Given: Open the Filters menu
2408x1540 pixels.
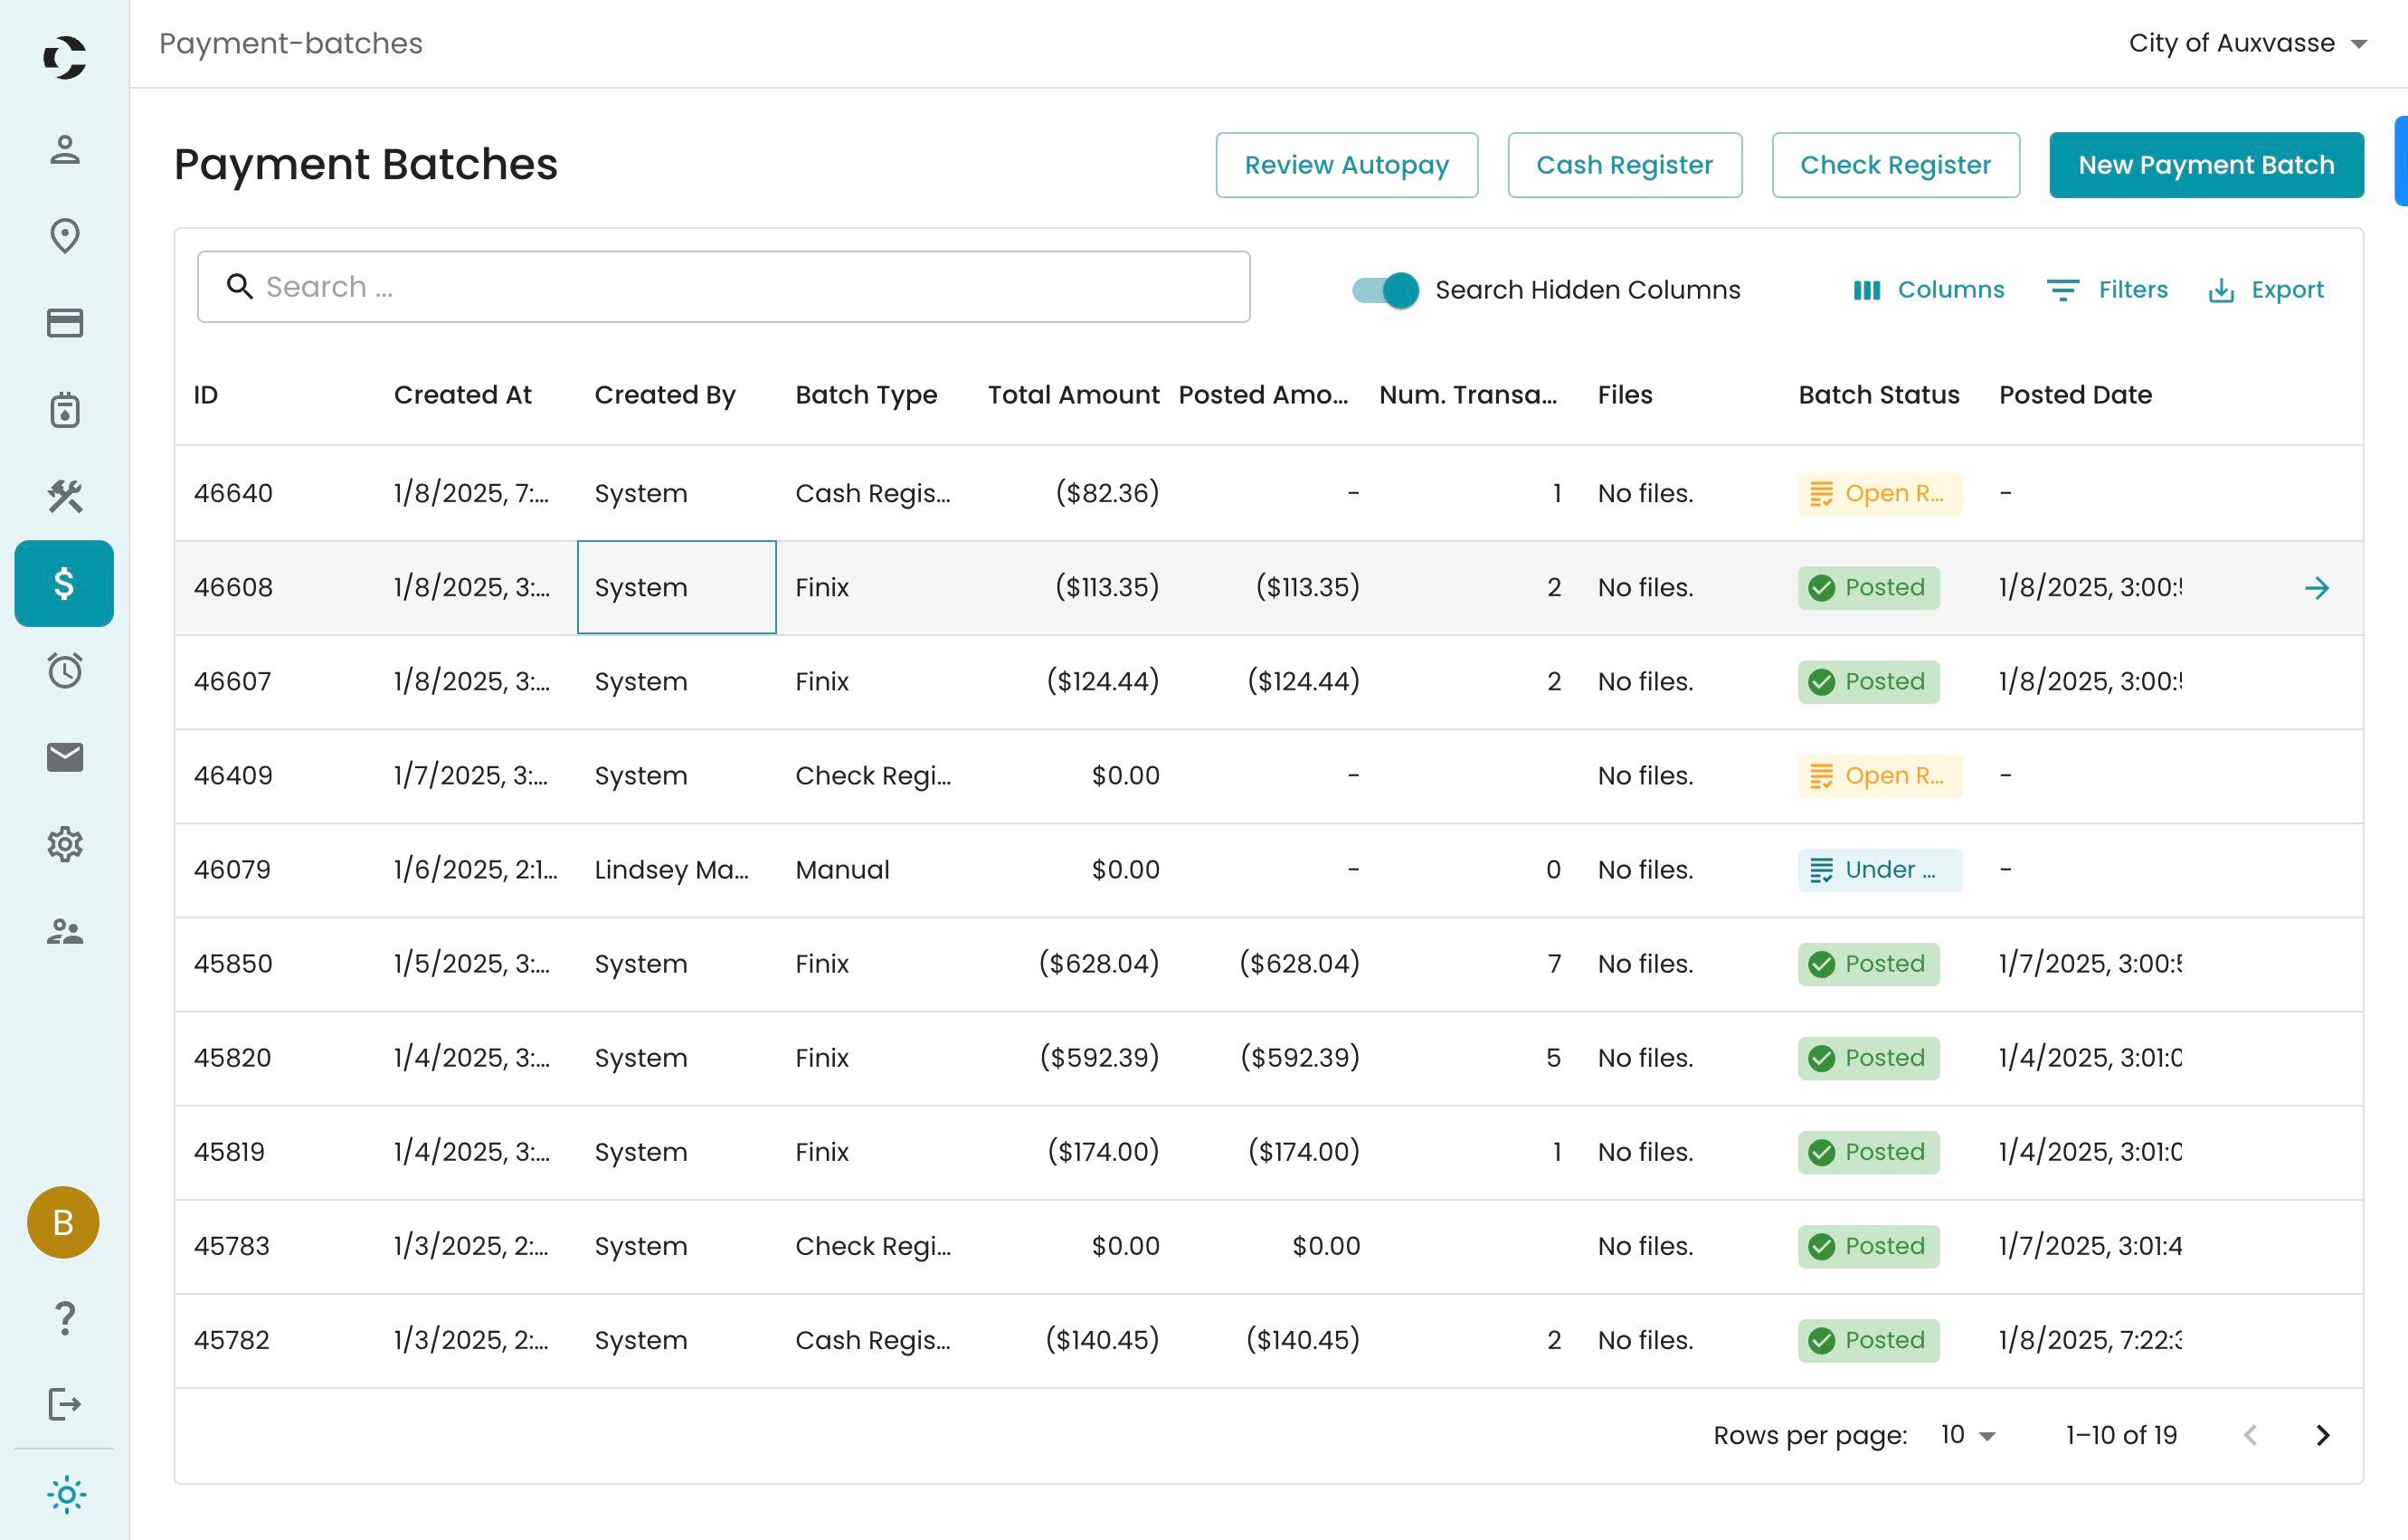Looking at the screenshot, I should coord(2107,290).
